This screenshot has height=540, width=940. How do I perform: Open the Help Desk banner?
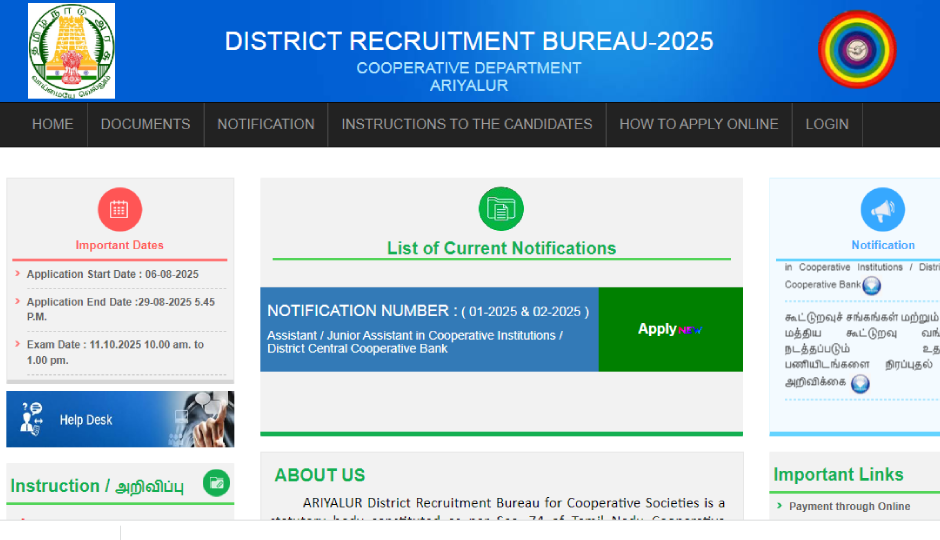coord(120,419)
